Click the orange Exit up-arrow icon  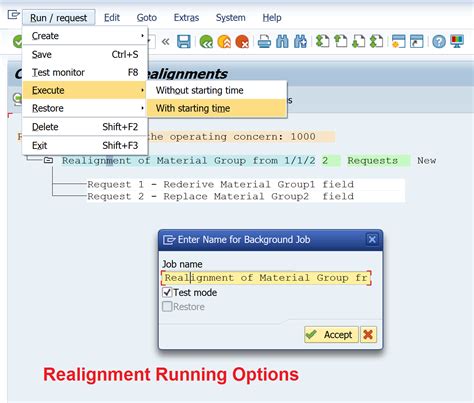point(224,42)
